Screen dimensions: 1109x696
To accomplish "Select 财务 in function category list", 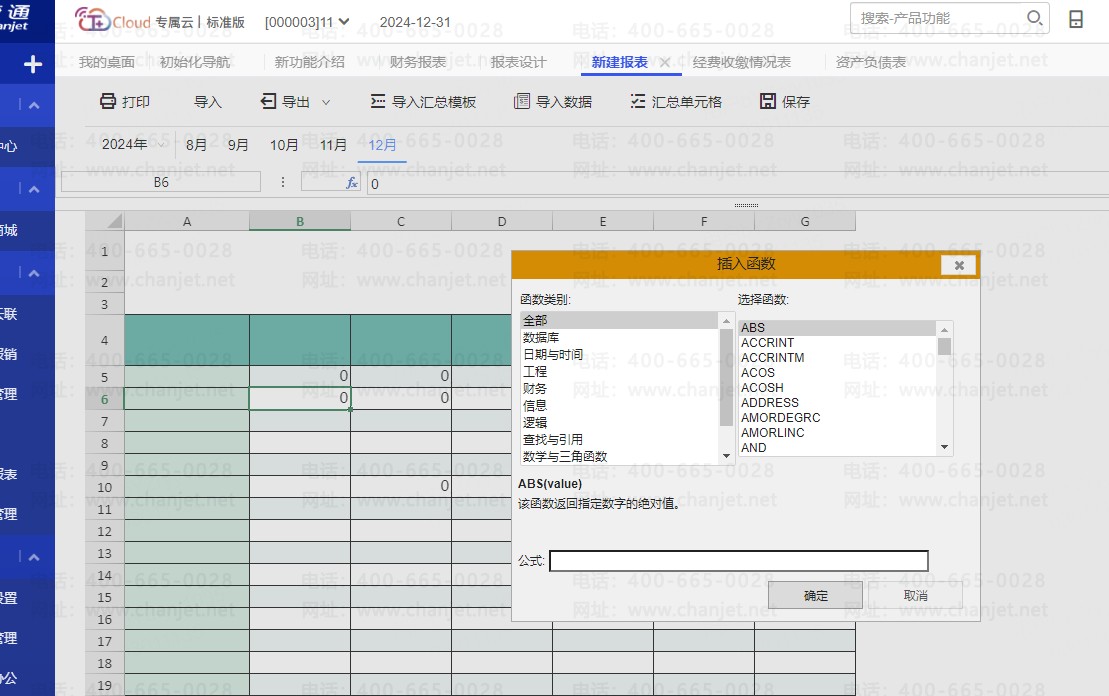I will point(535,389).
